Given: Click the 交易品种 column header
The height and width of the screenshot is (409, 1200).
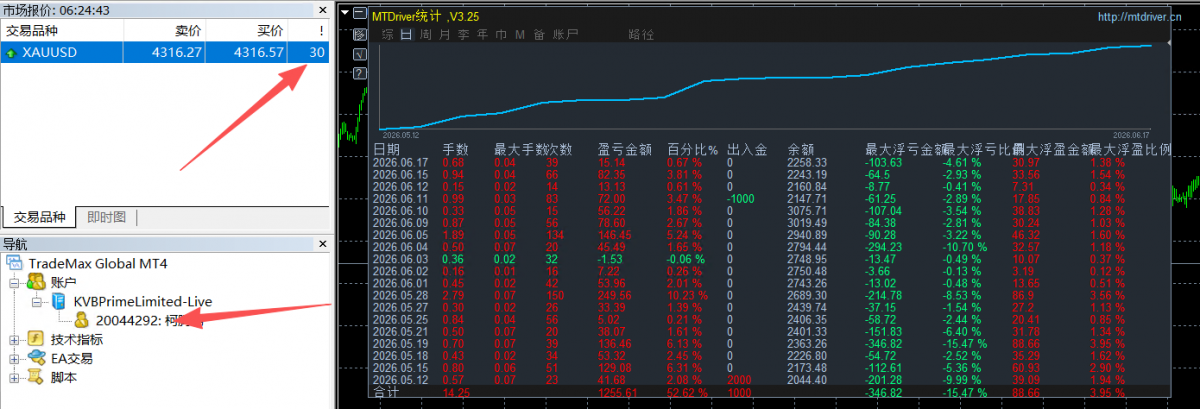Looking at the screenshot, I should tap(62, 30).
